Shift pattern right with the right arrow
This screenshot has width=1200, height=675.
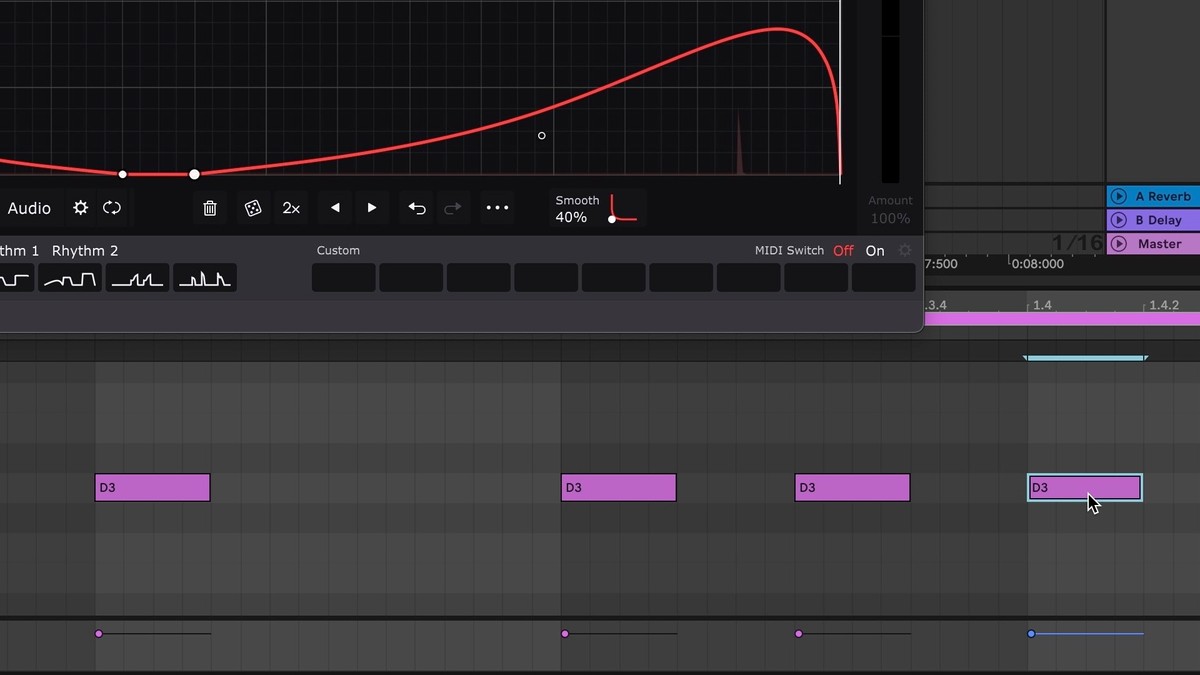[x=372, y=208]
